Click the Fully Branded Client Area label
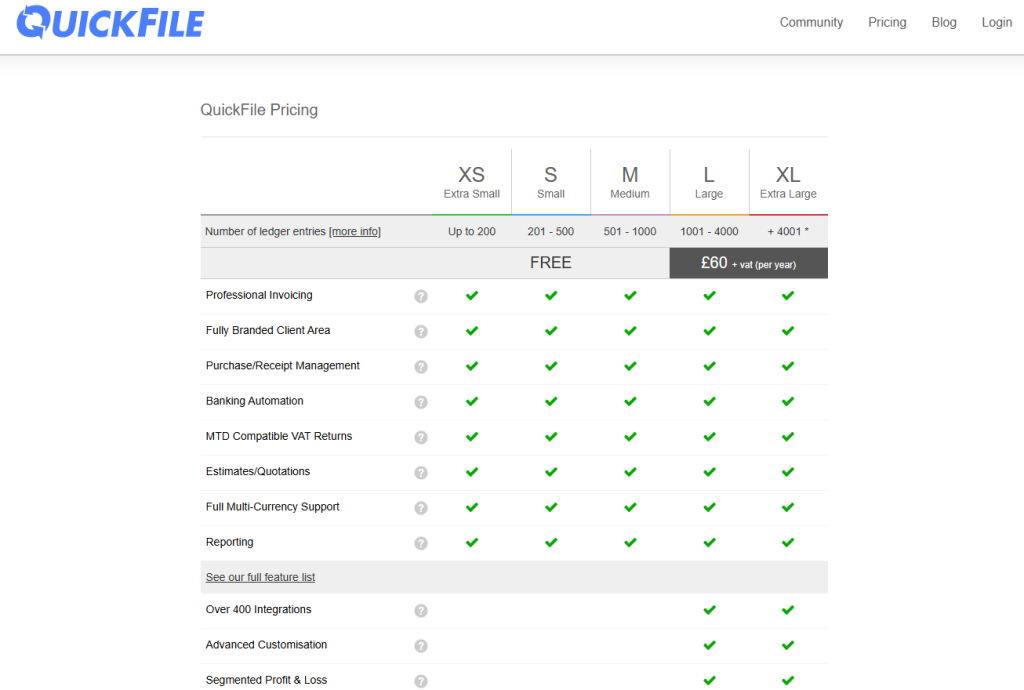 pyautogui.click(x=268, y=330)
